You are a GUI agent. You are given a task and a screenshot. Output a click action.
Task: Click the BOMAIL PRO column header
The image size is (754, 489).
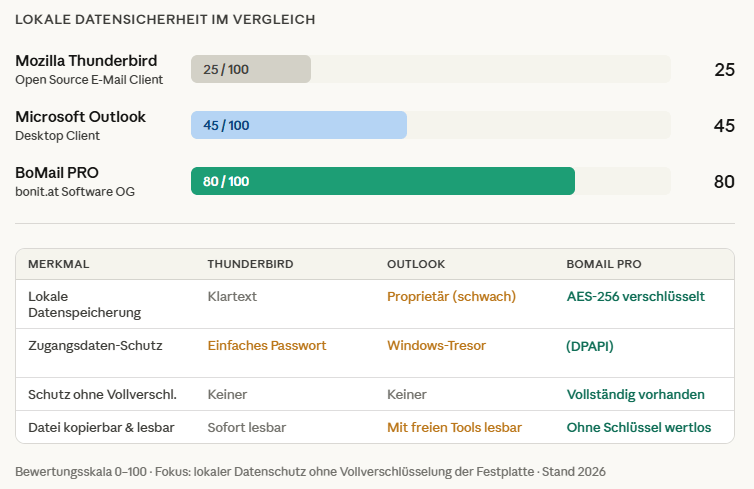[x=604, y=264]
